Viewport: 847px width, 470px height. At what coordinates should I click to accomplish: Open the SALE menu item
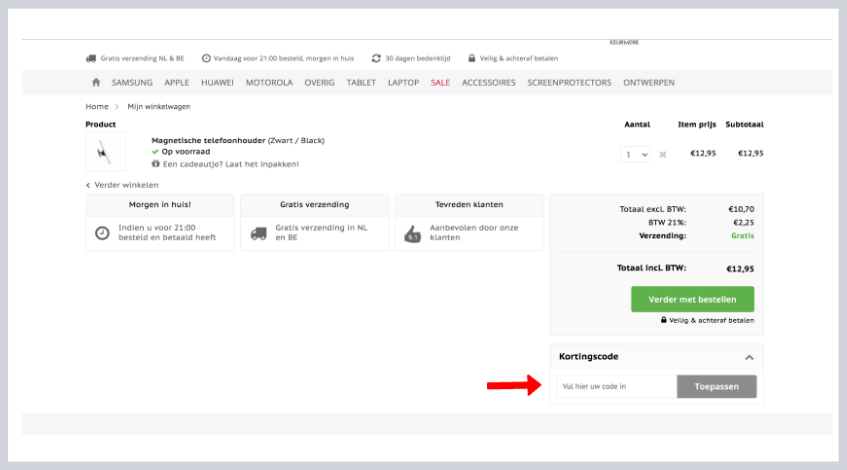tap(440, 82)
